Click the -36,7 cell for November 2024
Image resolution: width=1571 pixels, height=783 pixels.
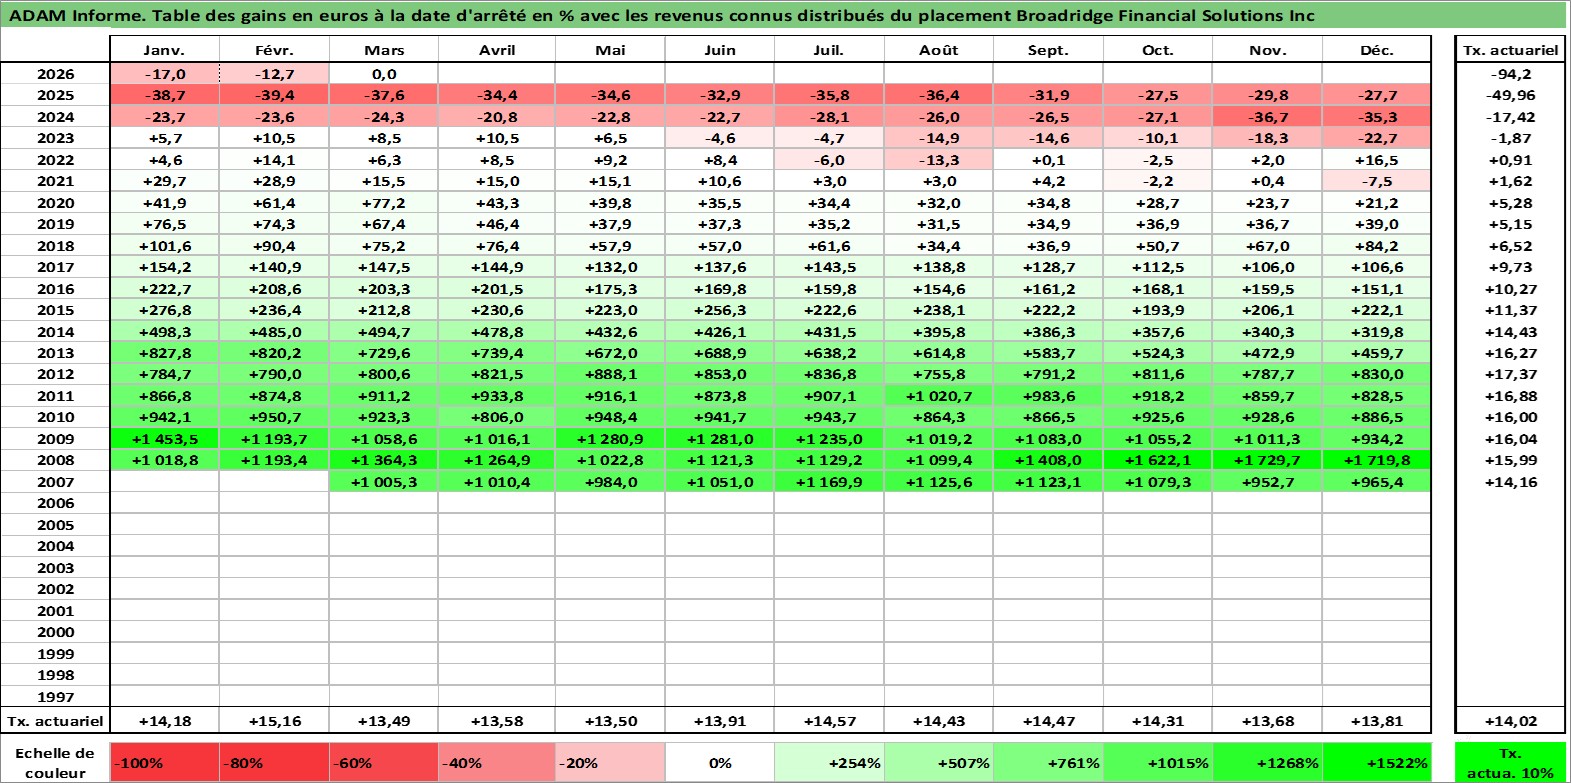pyautogui.click(x=1267, y=117)
